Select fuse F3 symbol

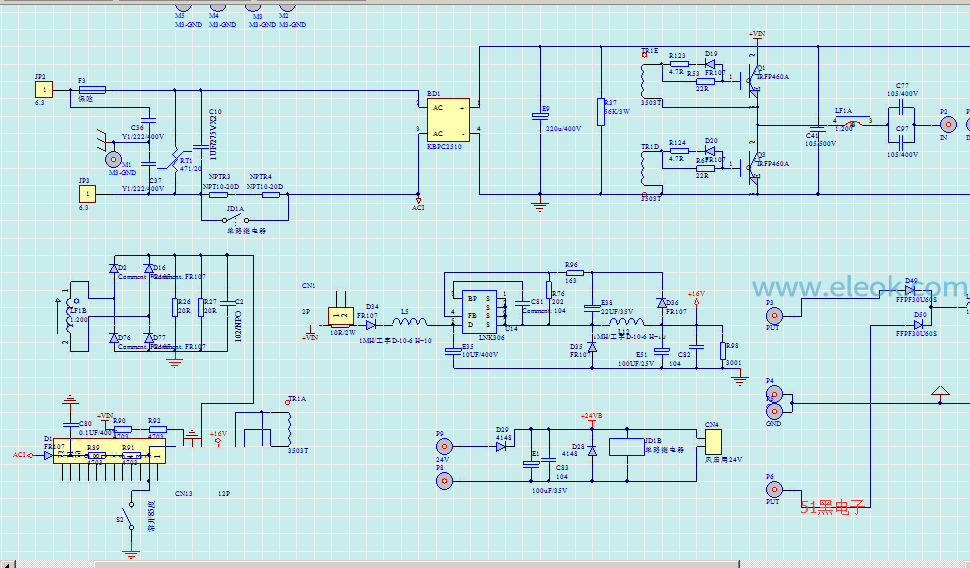pos(92,90)
